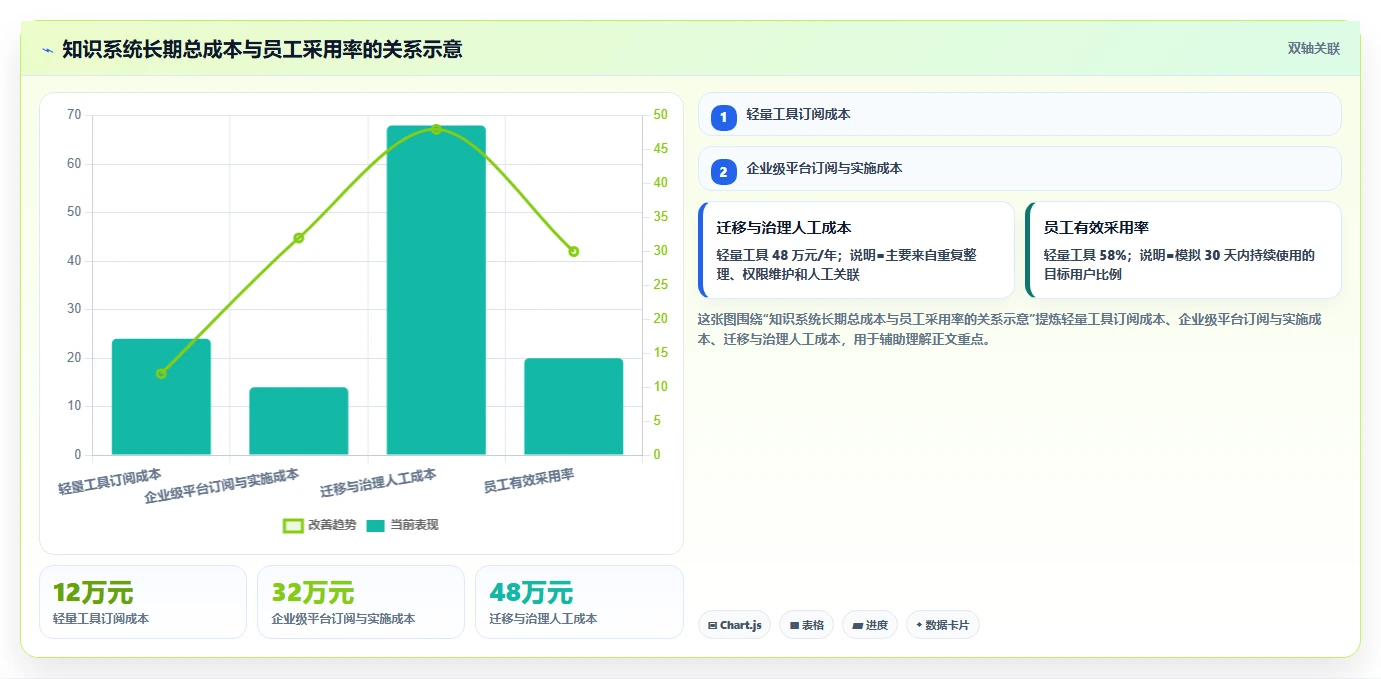Click the 员工有效采用率 bar in chart

(x=573, y=406)
